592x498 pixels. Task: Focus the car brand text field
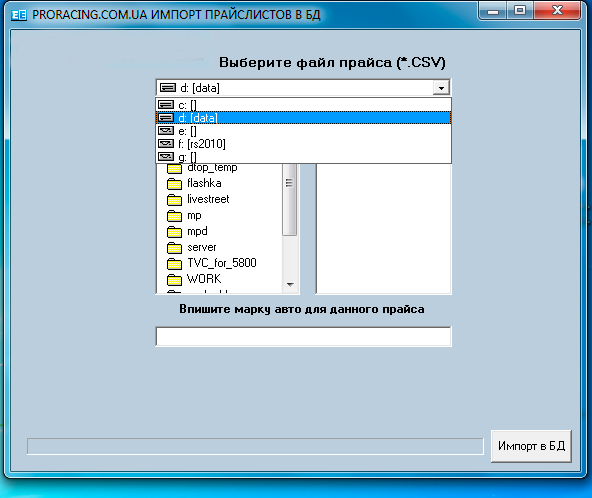304,336
